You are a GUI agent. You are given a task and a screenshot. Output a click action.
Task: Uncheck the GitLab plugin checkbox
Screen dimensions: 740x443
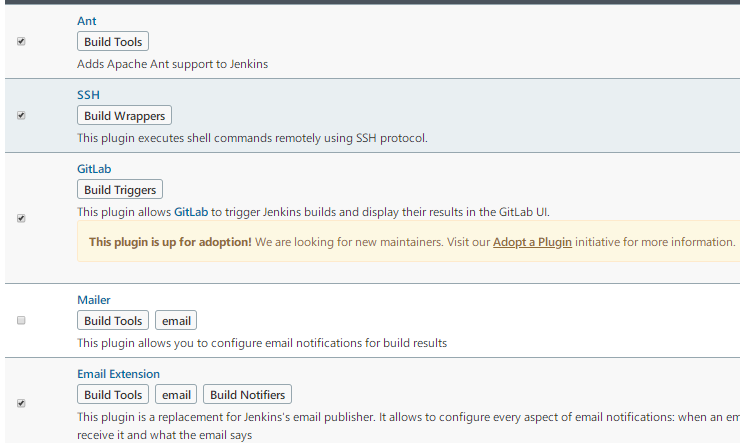click(21, 218)
